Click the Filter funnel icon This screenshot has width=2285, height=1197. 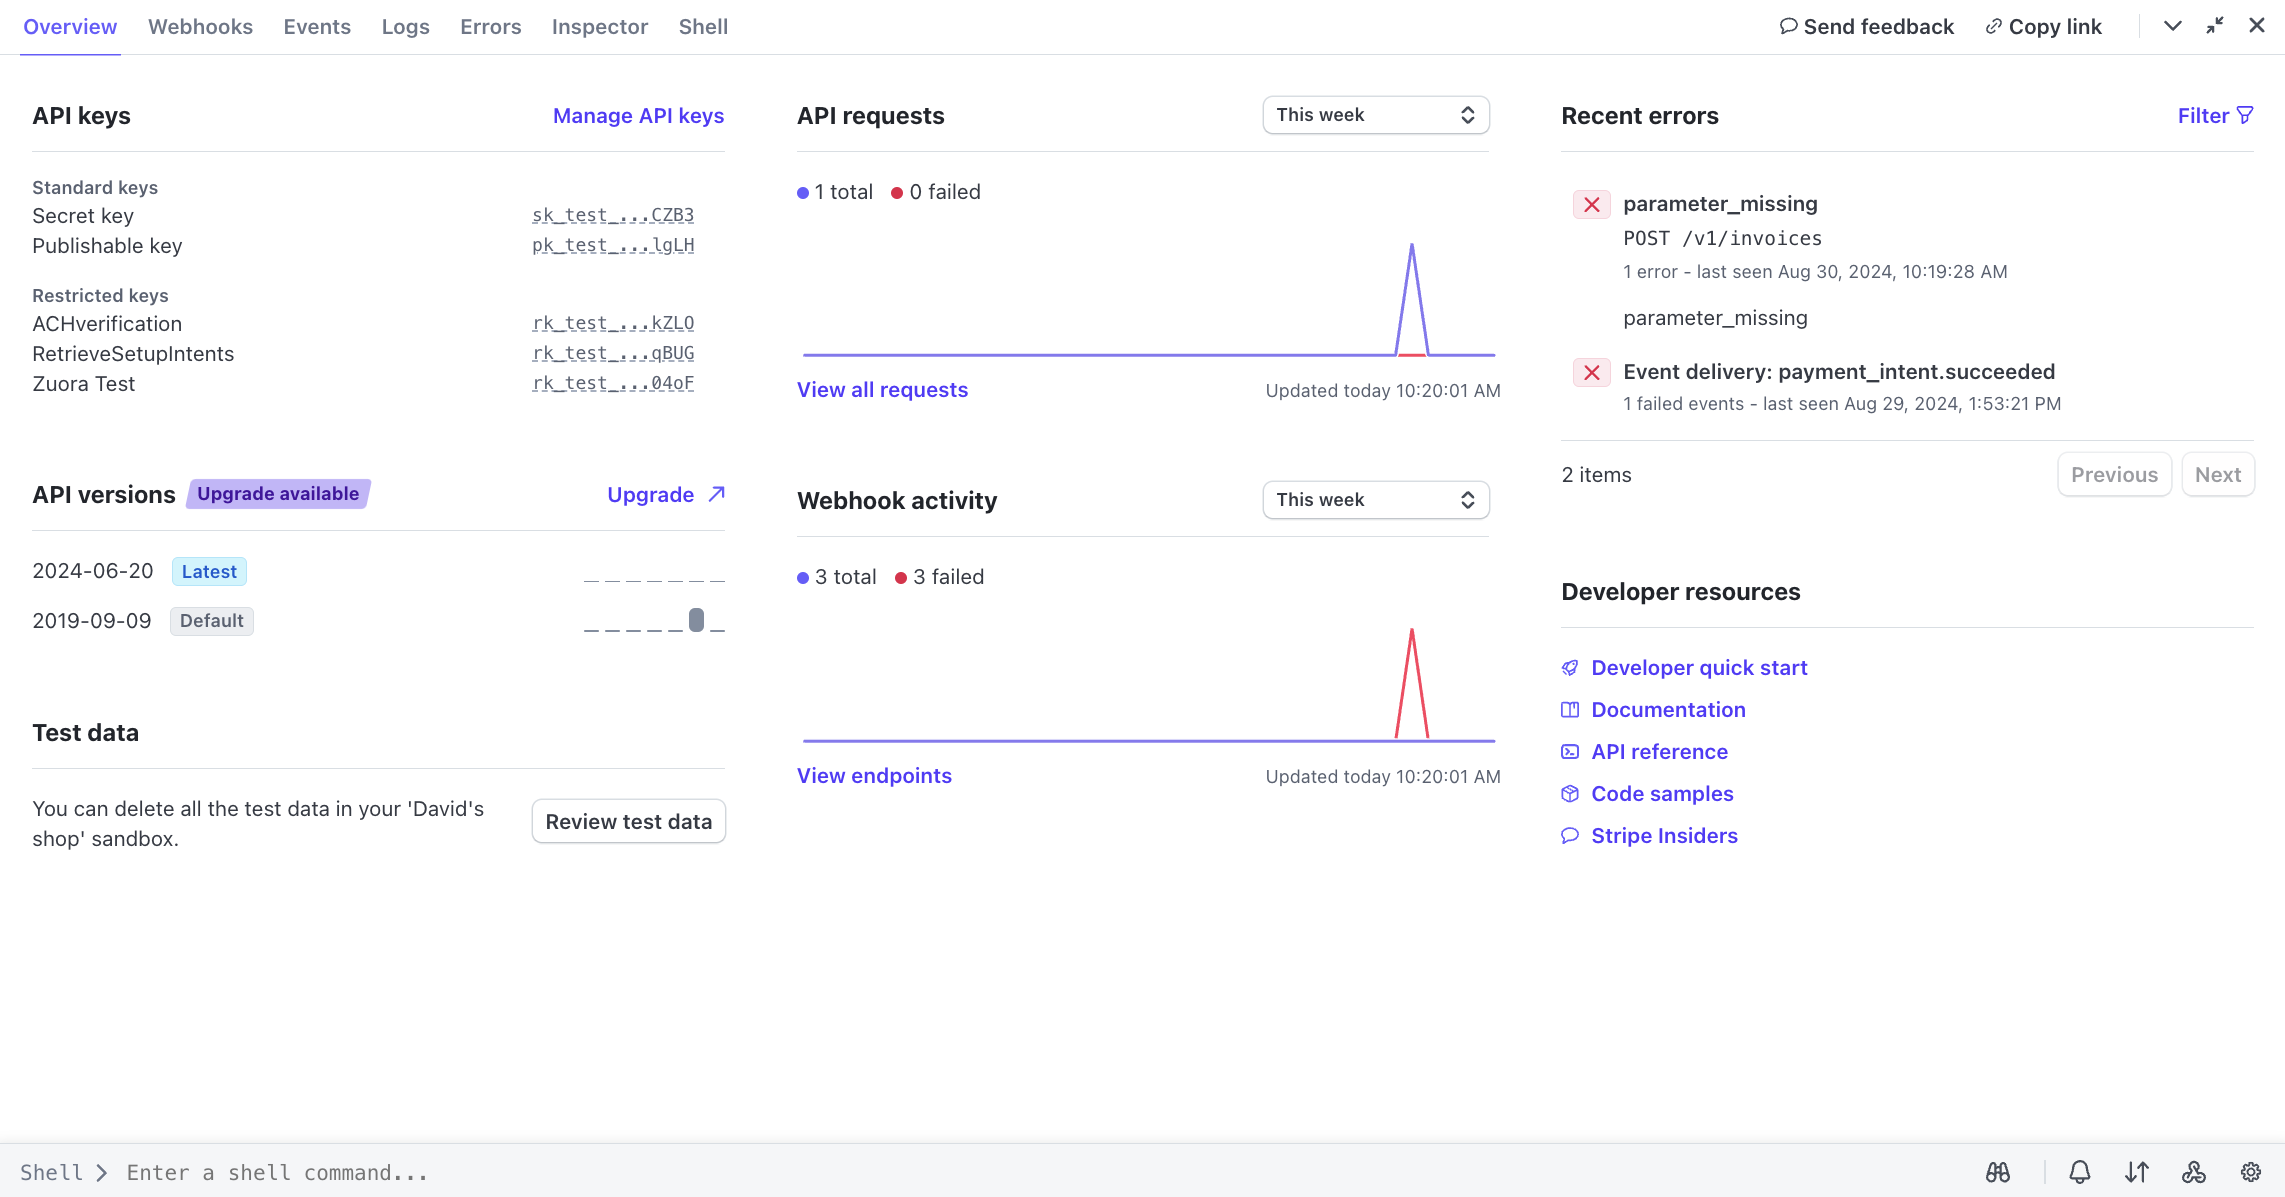click(x=2245, y=115)
